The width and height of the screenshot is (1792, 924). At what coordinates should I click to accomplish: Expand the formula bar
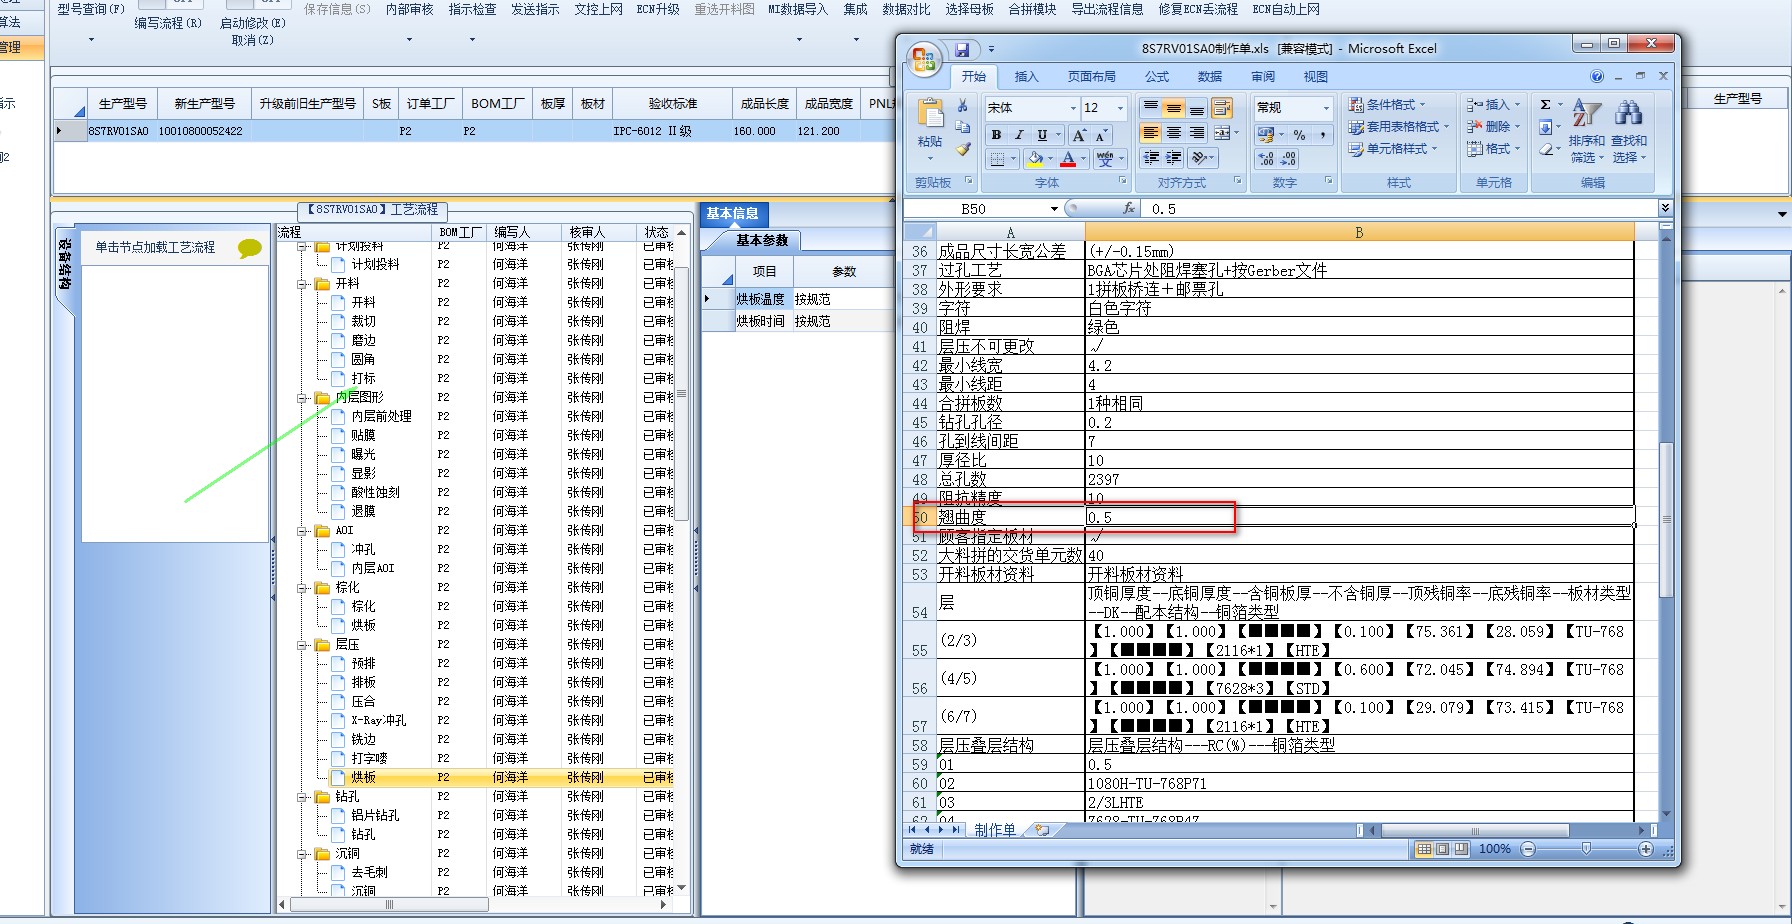click(x=1665, y=208)
